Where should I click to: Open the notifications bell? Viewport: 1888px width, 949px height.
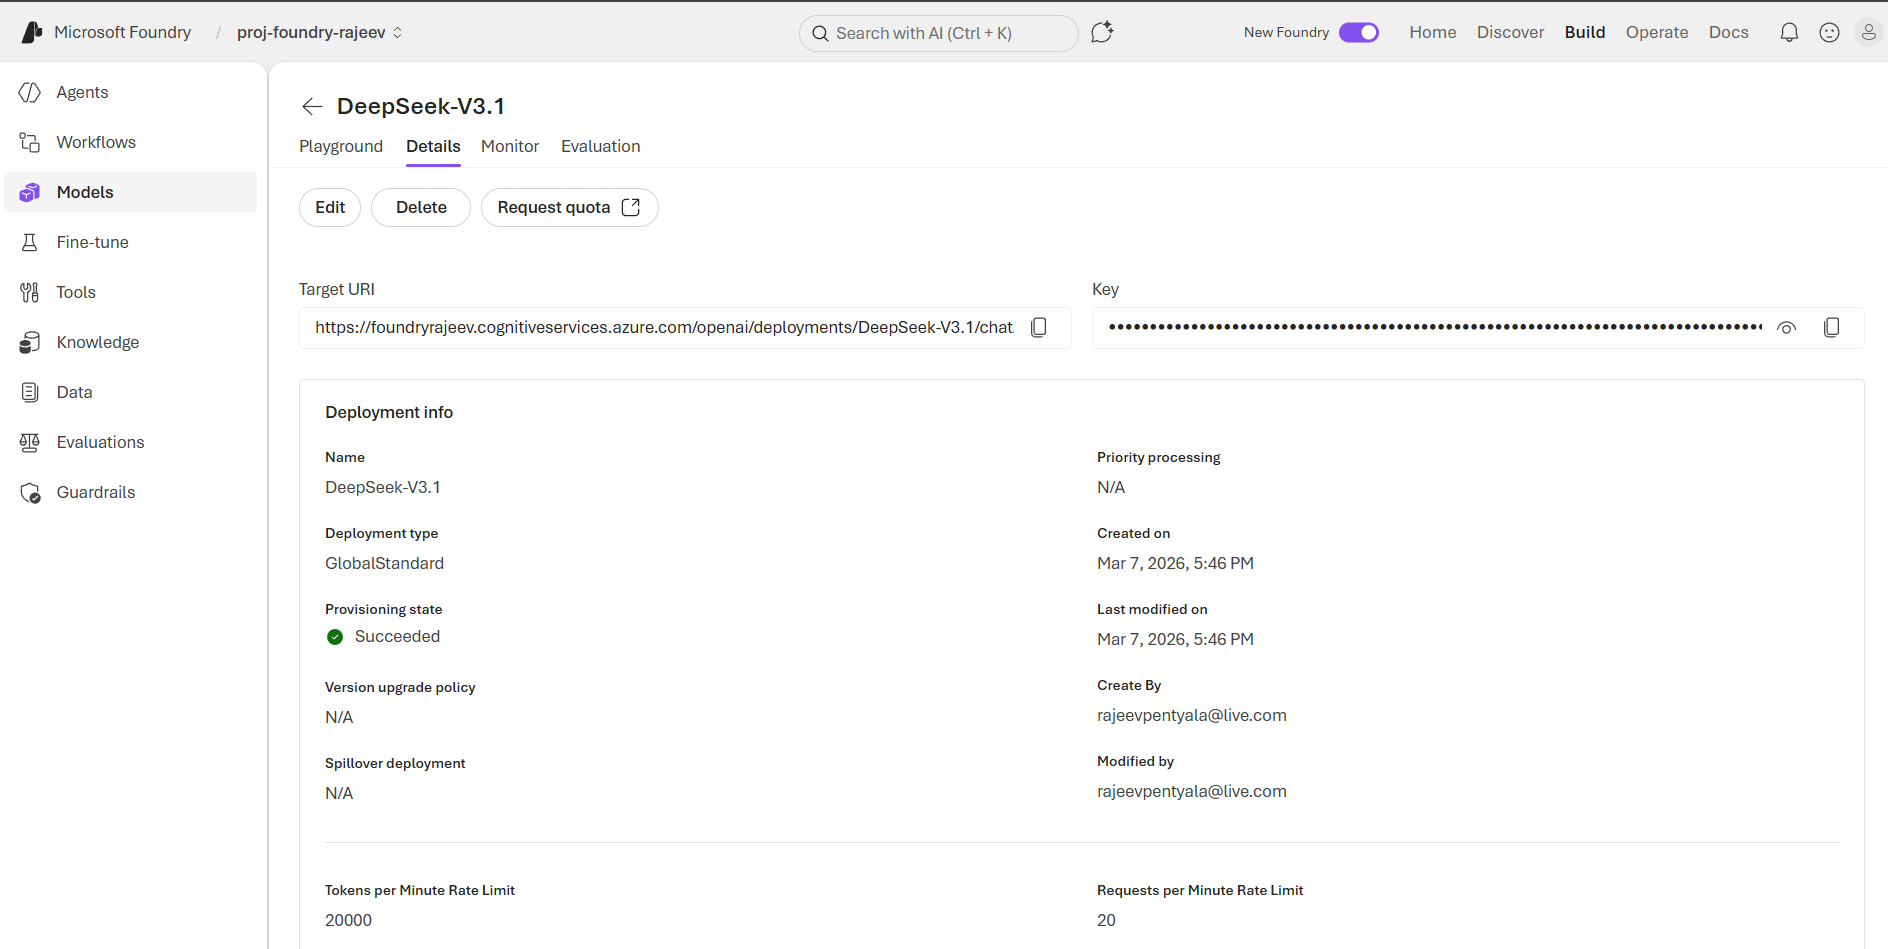pyautogui.click(x=1789, y=33)
